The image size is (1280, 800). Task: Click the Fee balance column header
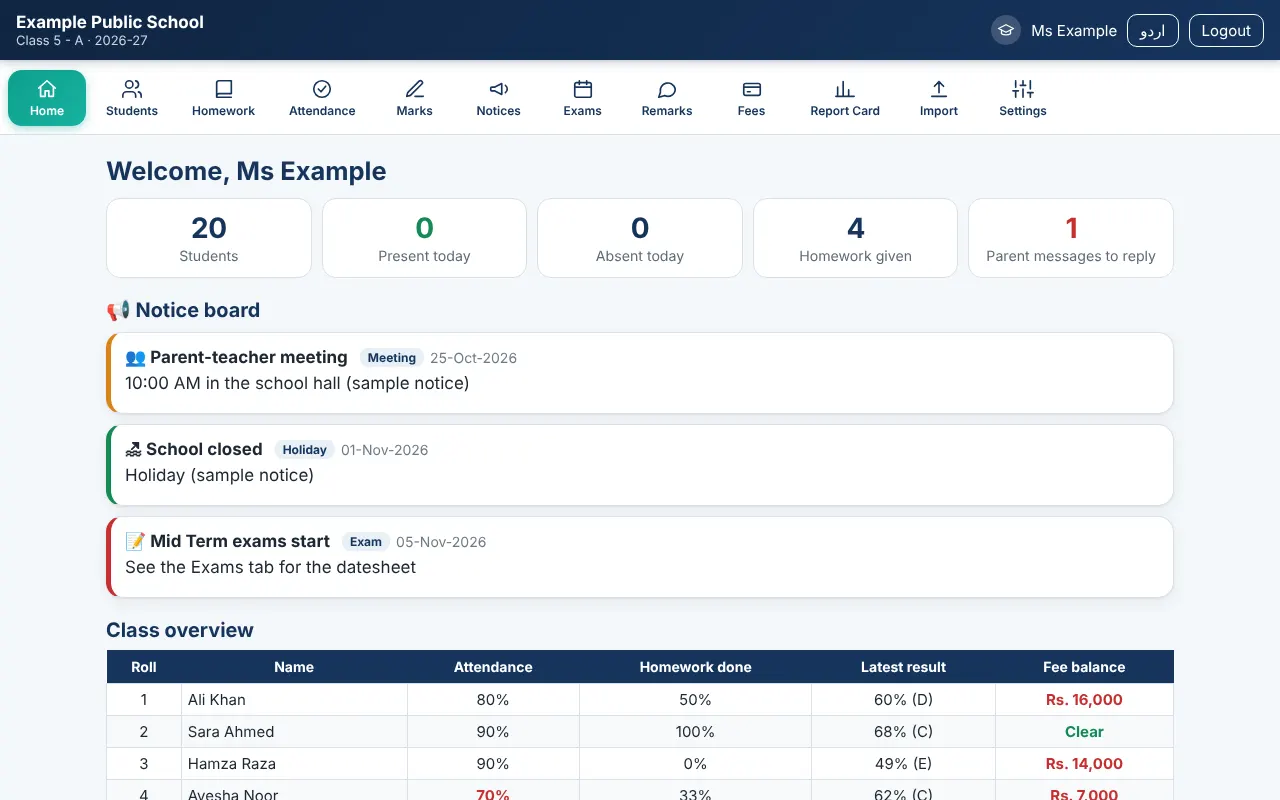pos(1084,667)
